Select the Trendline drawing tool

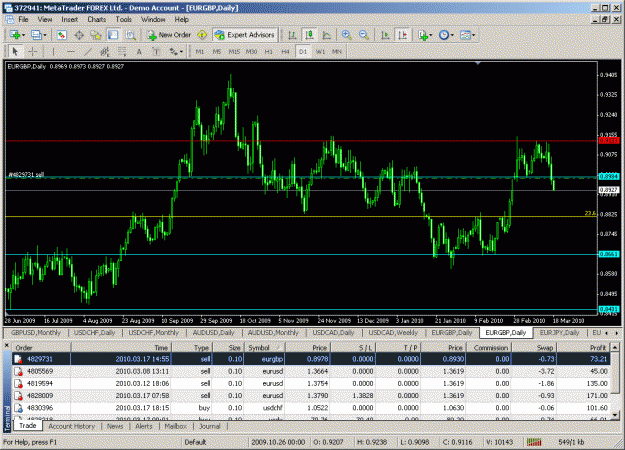point(88,51)
